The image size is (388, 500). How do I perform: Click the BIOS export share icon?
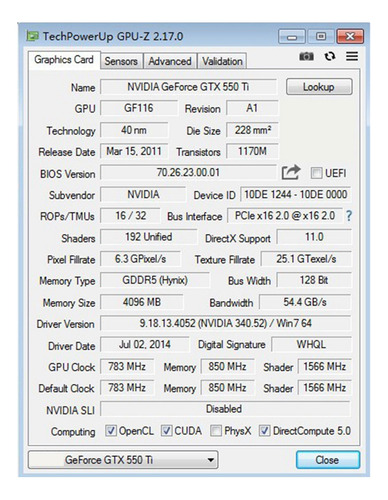(x=291, y=172)
